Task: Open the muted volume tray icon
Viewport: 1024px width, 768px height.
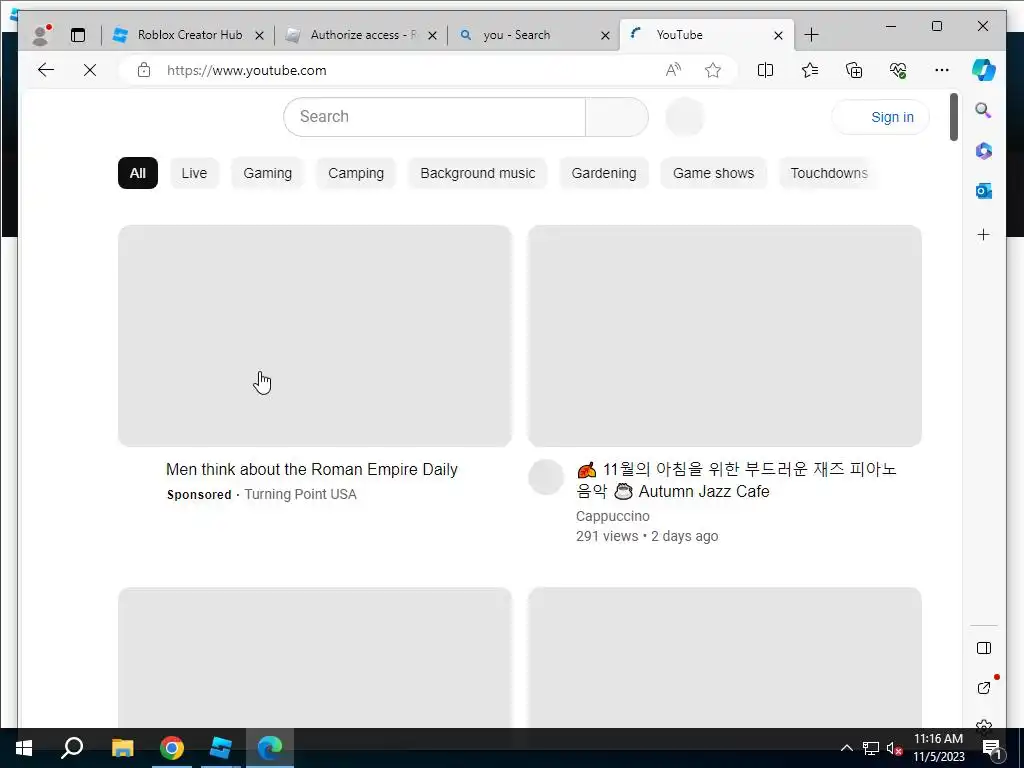Action: (x=894, y=748)
